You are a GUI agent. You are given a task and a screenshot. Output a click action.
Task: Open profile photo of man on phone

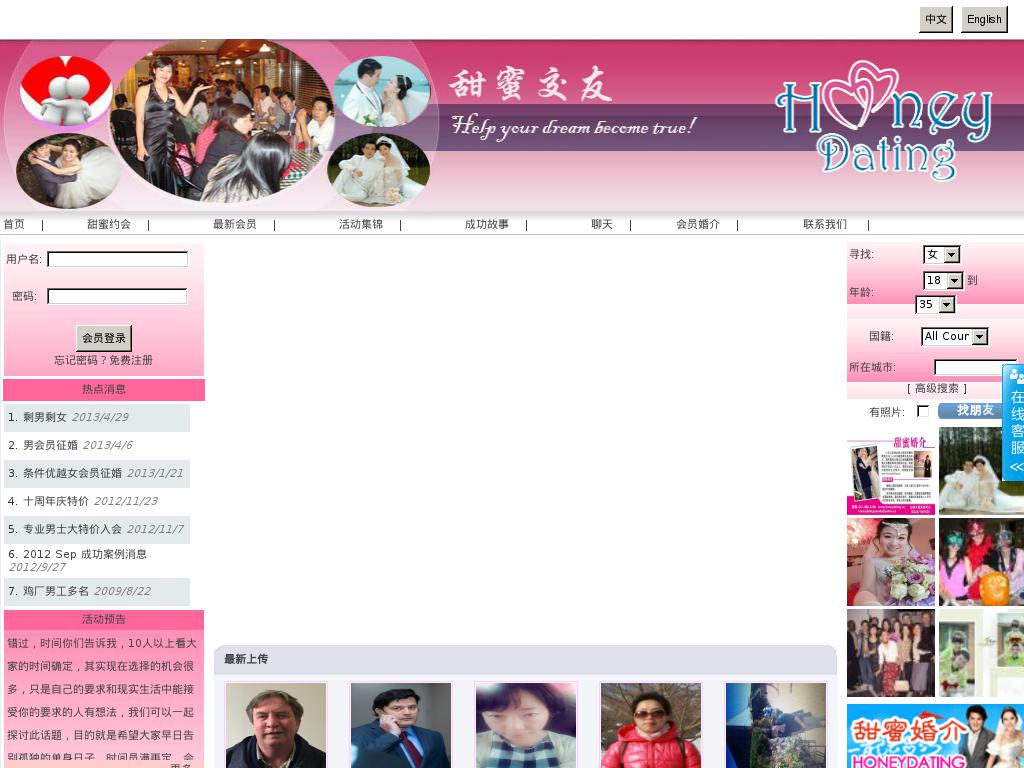[x=401, y=726]
